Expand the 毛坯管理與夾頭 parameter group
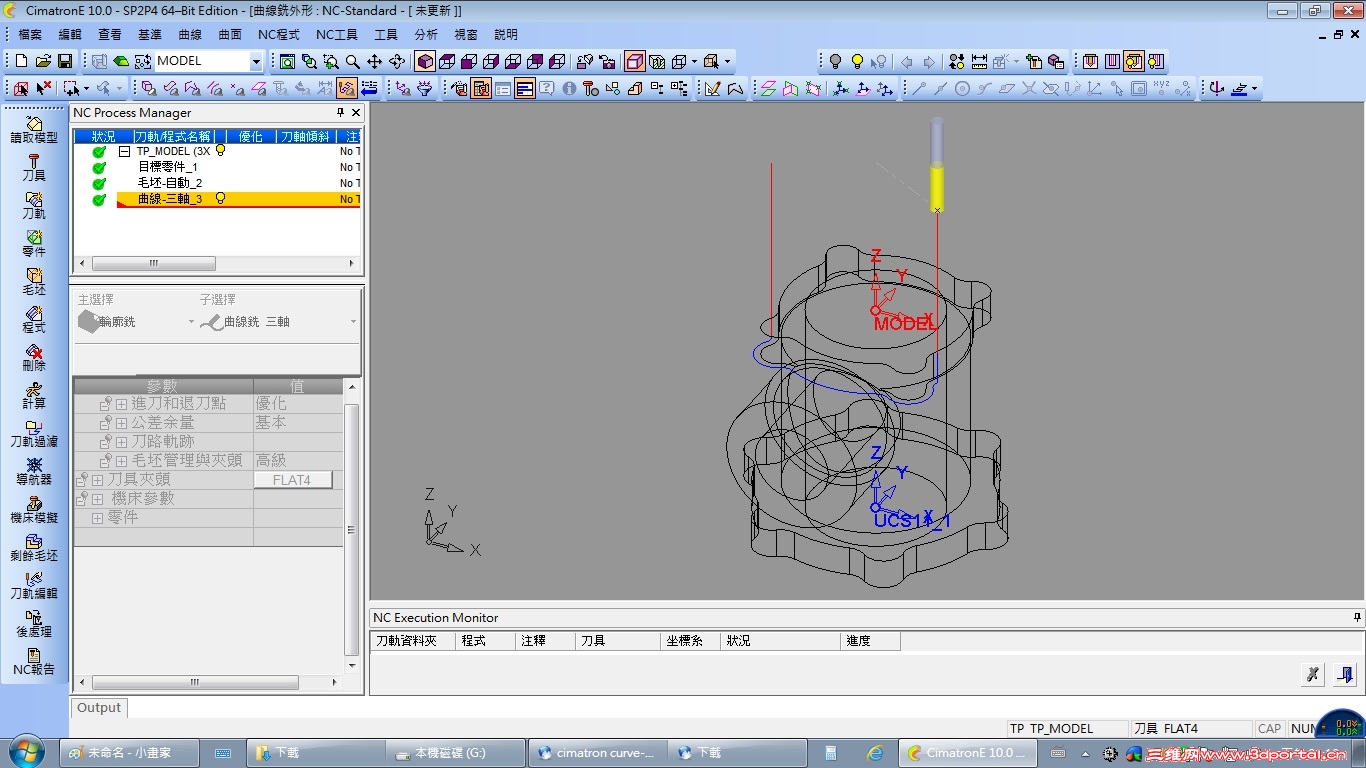 pos(122,461)
